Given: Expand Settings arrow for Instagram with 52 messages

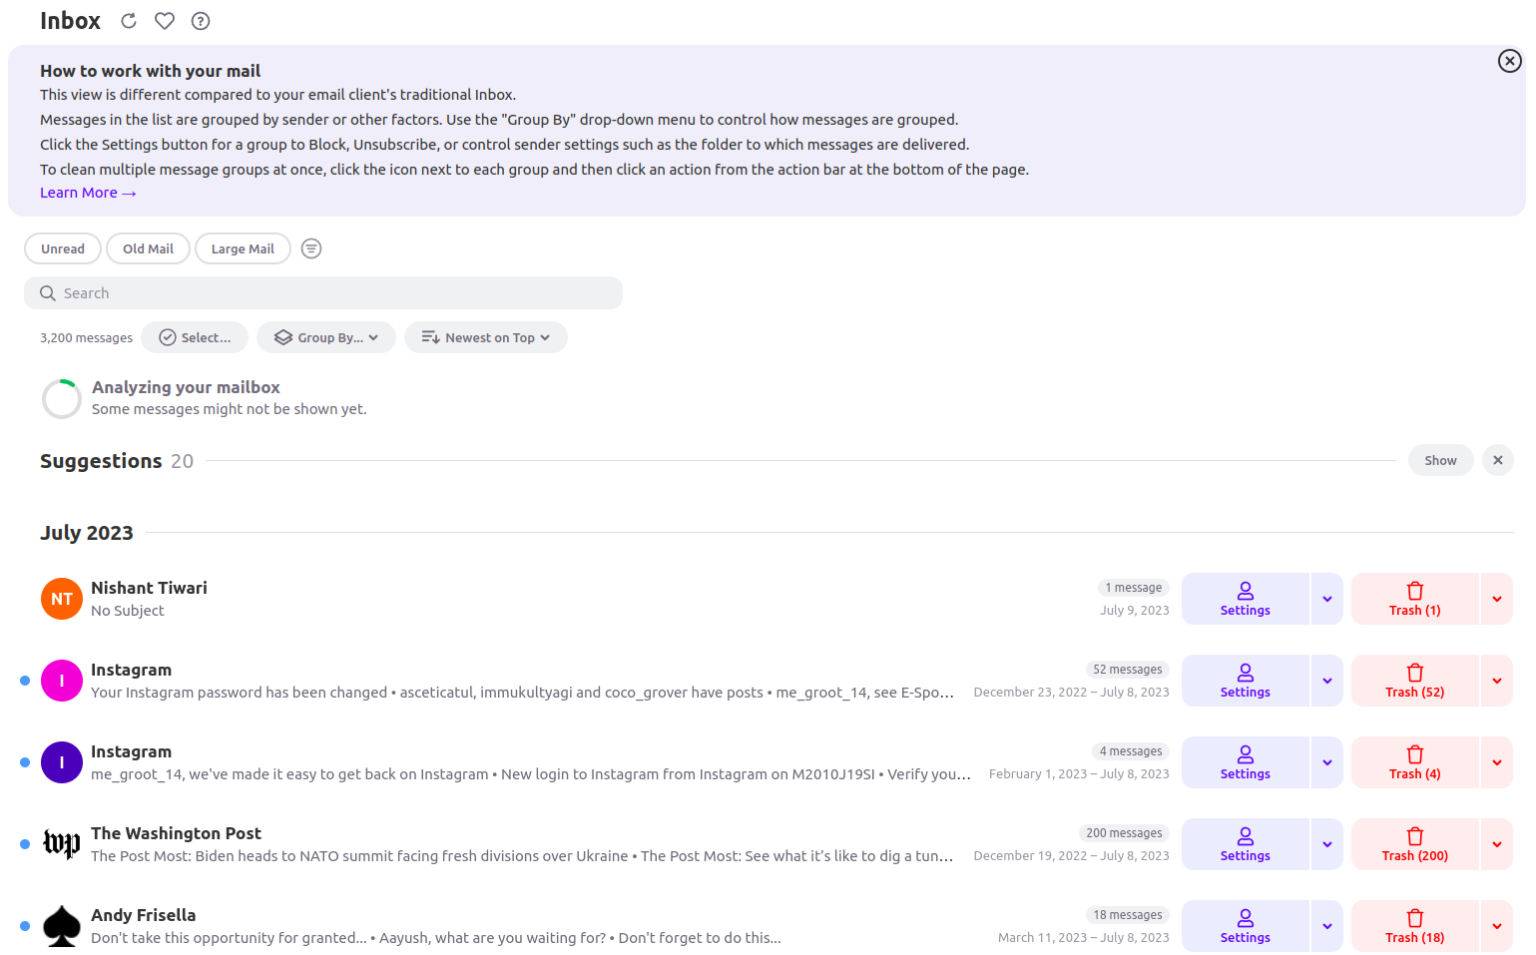Looking at the screenshot, I should [1327, 681].
